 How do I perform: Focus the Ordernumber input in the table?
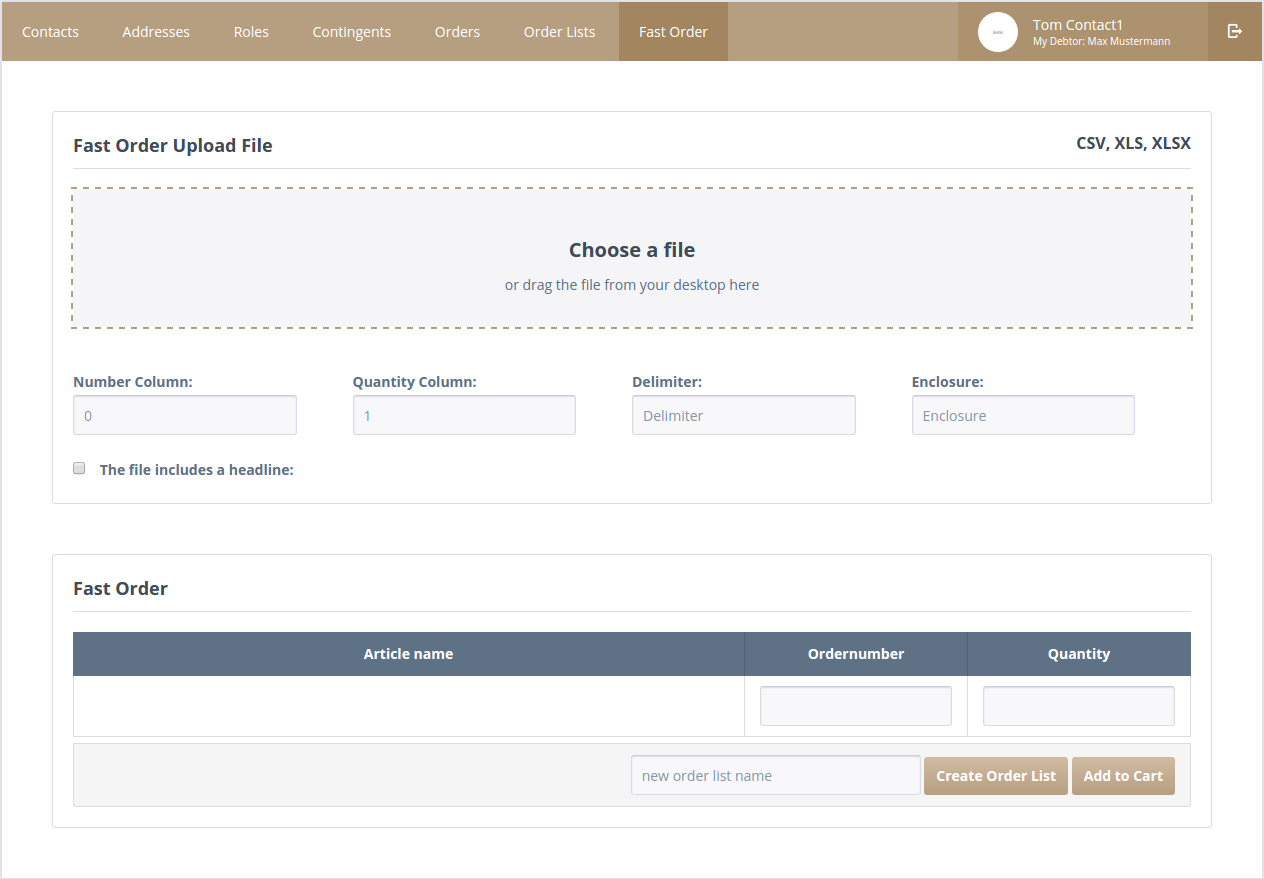(x=855, y=706)
